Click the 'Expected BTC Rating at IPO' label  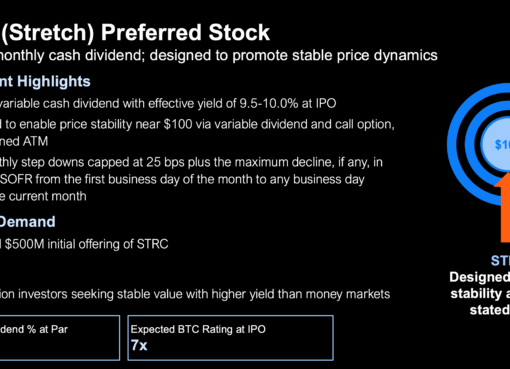point(198,329)
